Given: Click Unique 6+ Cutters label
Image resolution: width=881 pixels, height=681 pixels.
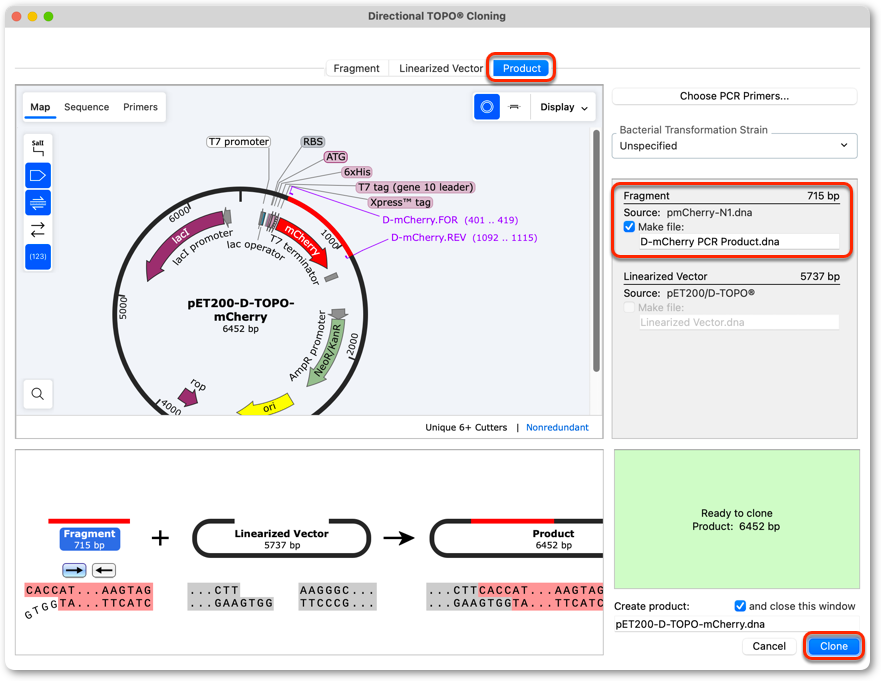Looking at the screenshot, I should pos(466,427).
